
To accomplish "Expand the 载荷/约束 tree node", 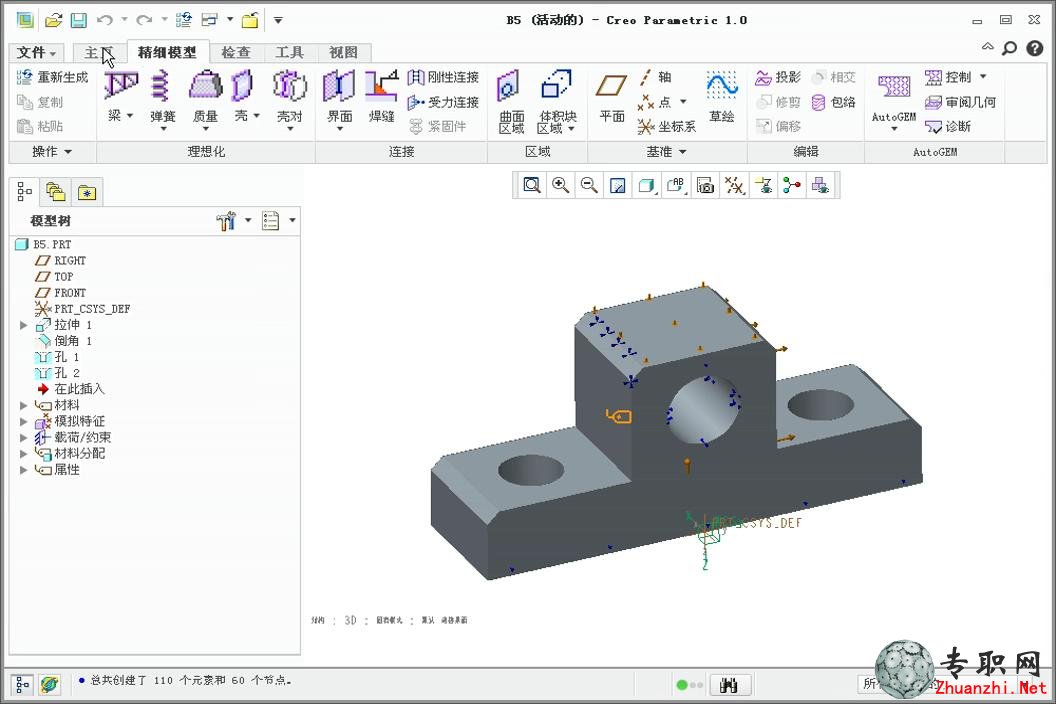I will pos(24,438).
